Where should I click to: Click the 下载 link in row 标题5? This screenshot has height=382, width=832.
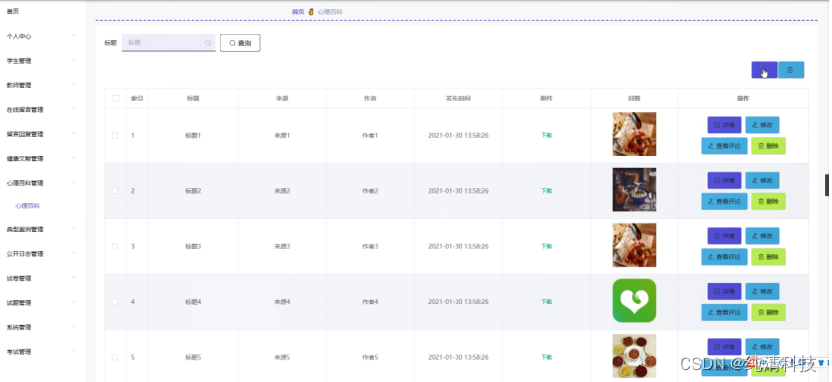pyautogui.click(x=546, y=357)
